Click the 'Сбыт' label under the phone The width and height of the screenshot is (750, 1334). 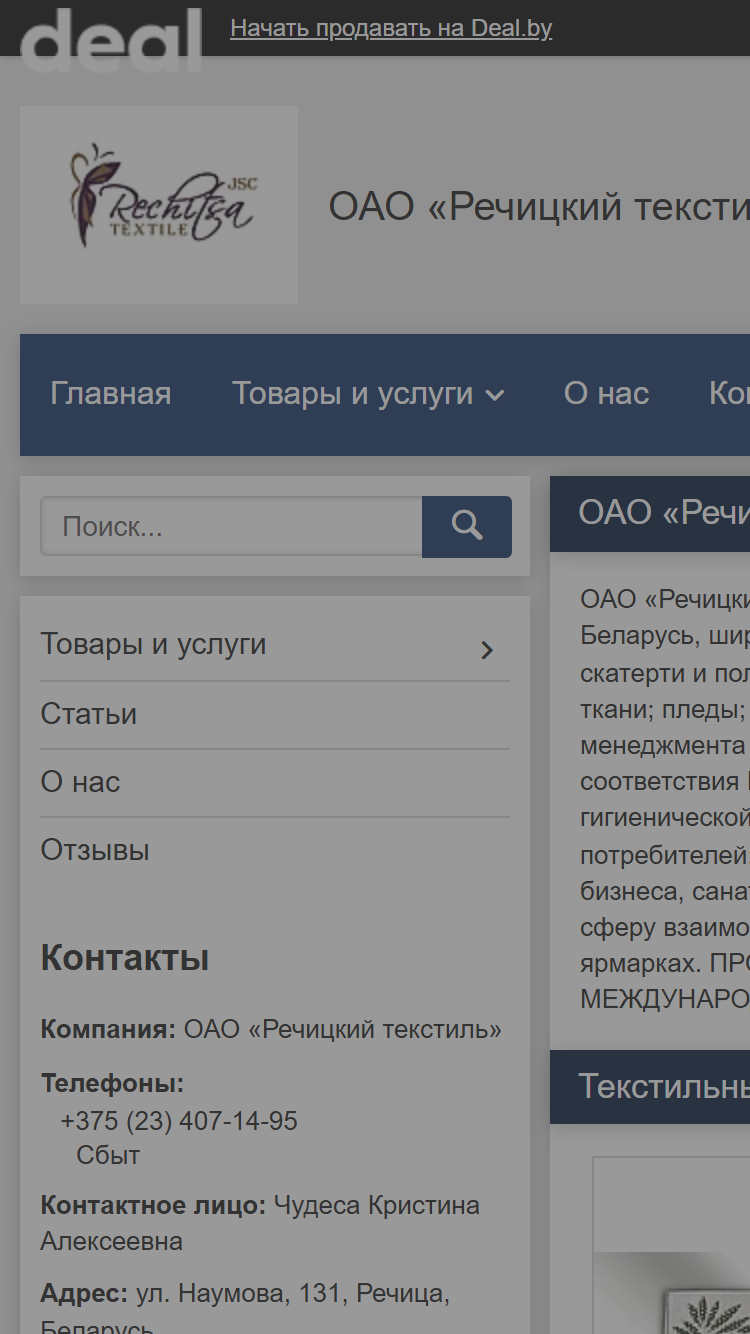pyautogui.click(x=108, y=1156)
